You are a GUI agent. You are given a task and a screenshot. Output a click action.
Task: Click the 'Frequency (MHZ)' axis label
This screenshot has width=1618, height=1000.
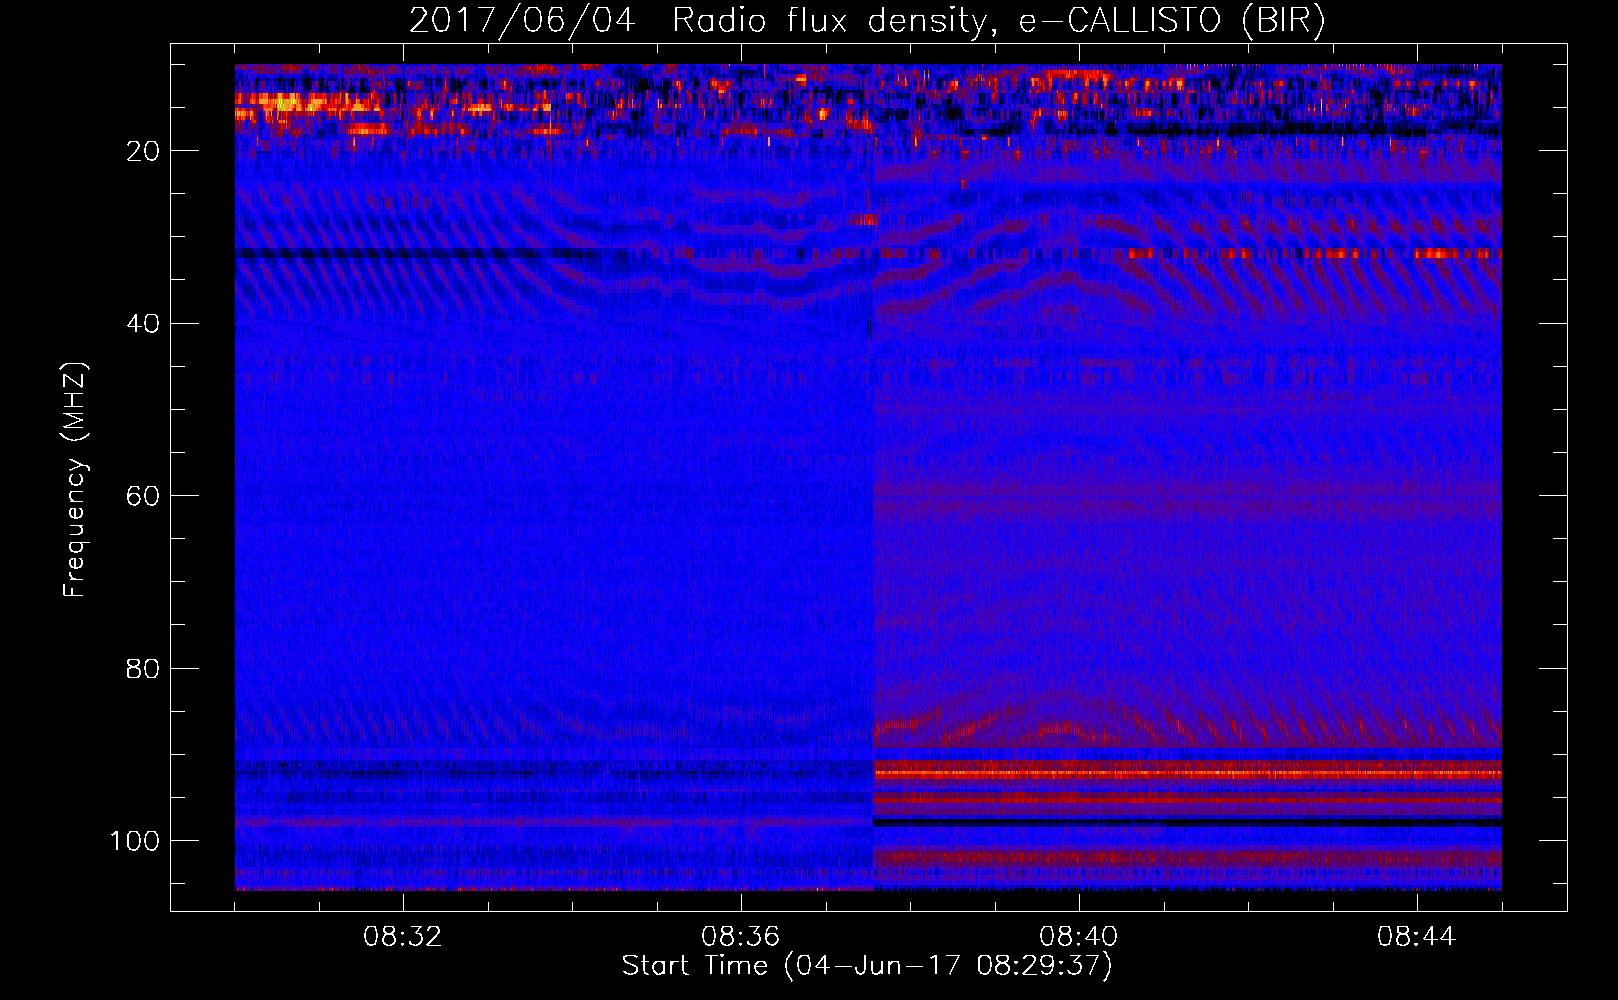point(75,479)
